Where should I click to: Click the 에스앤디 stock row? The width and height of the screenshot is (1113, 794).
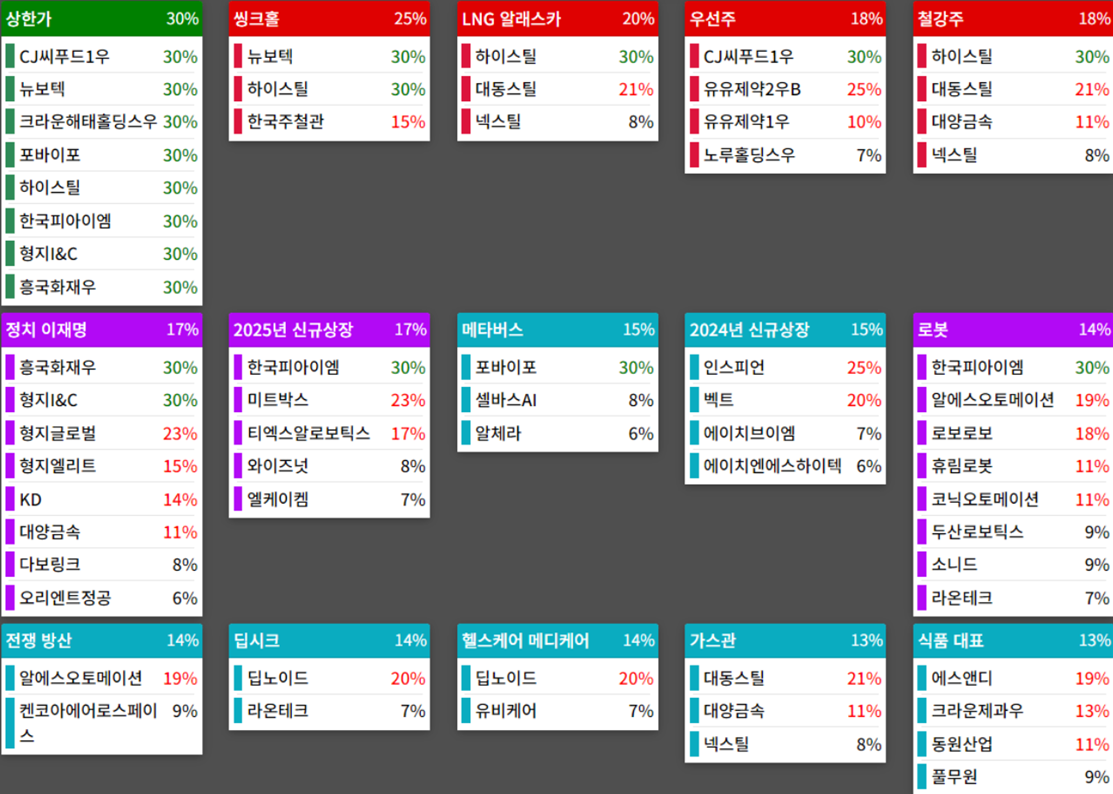[1013, 678]
